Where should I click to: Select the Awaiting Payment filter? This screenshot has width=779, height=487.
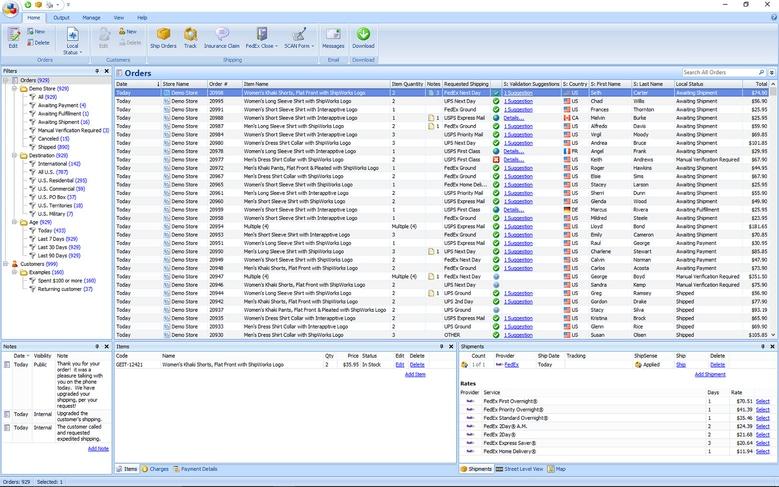(62, 105)
